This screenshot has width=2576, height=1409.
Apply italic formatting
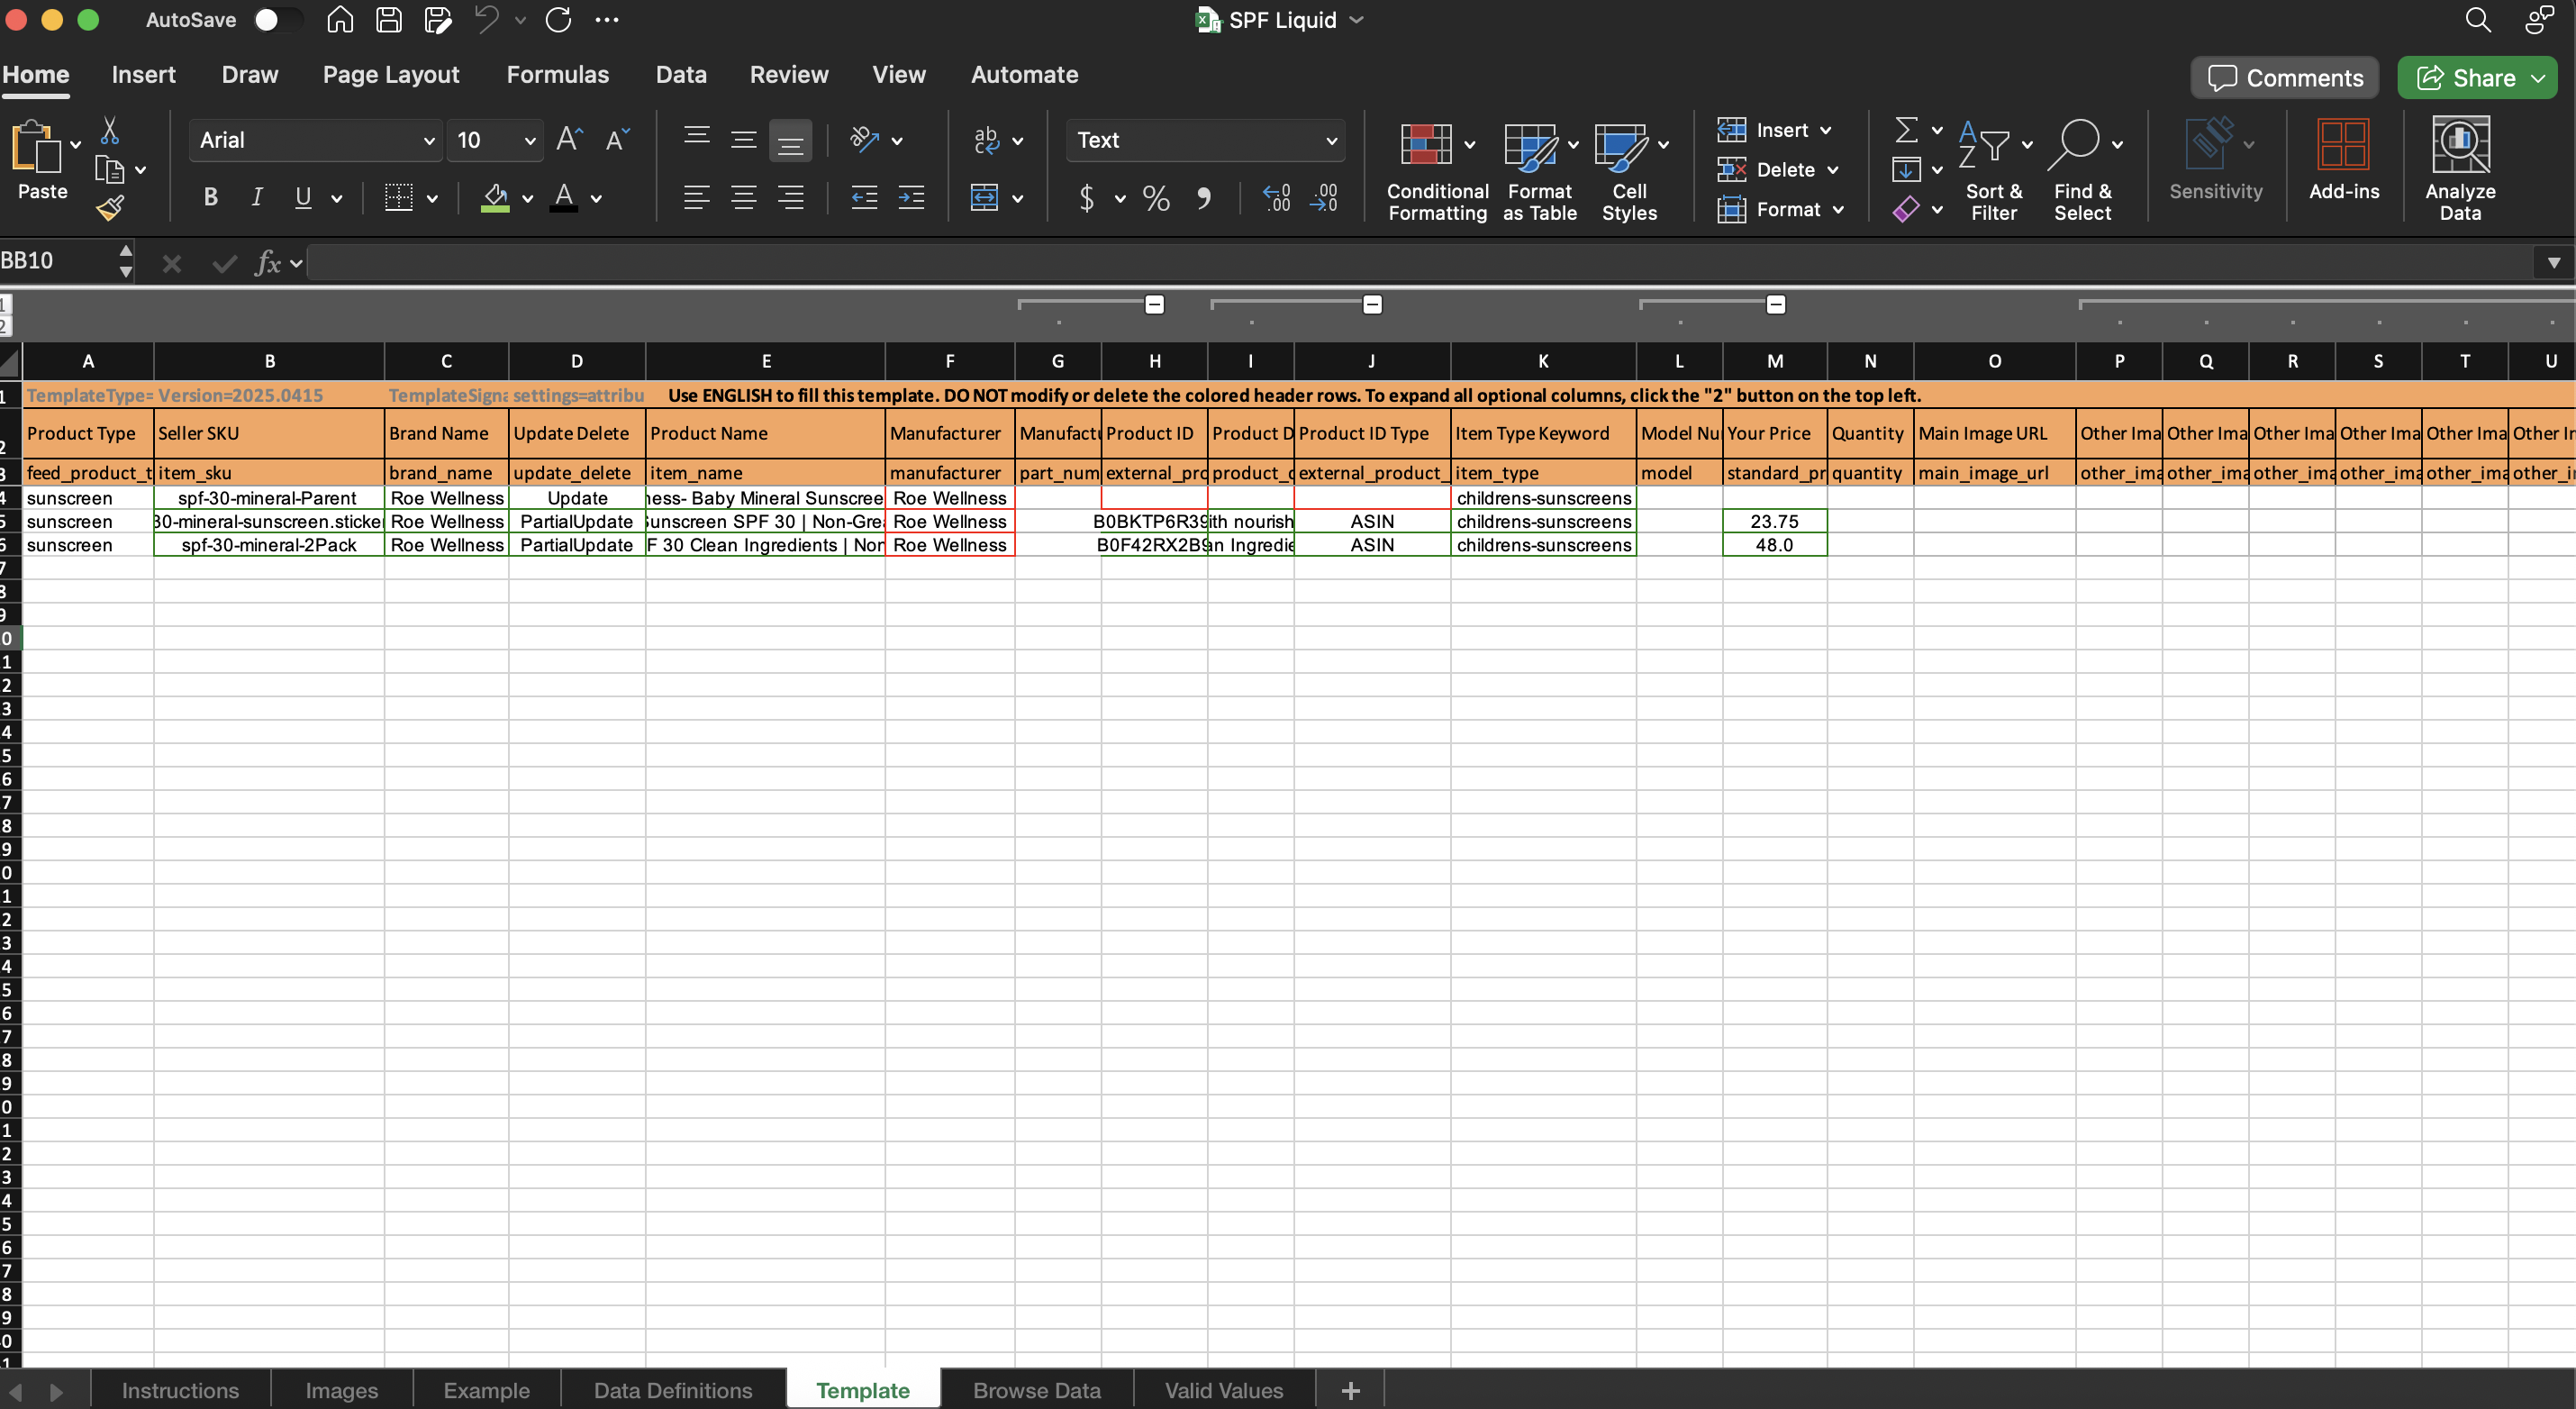click(257, 197)
